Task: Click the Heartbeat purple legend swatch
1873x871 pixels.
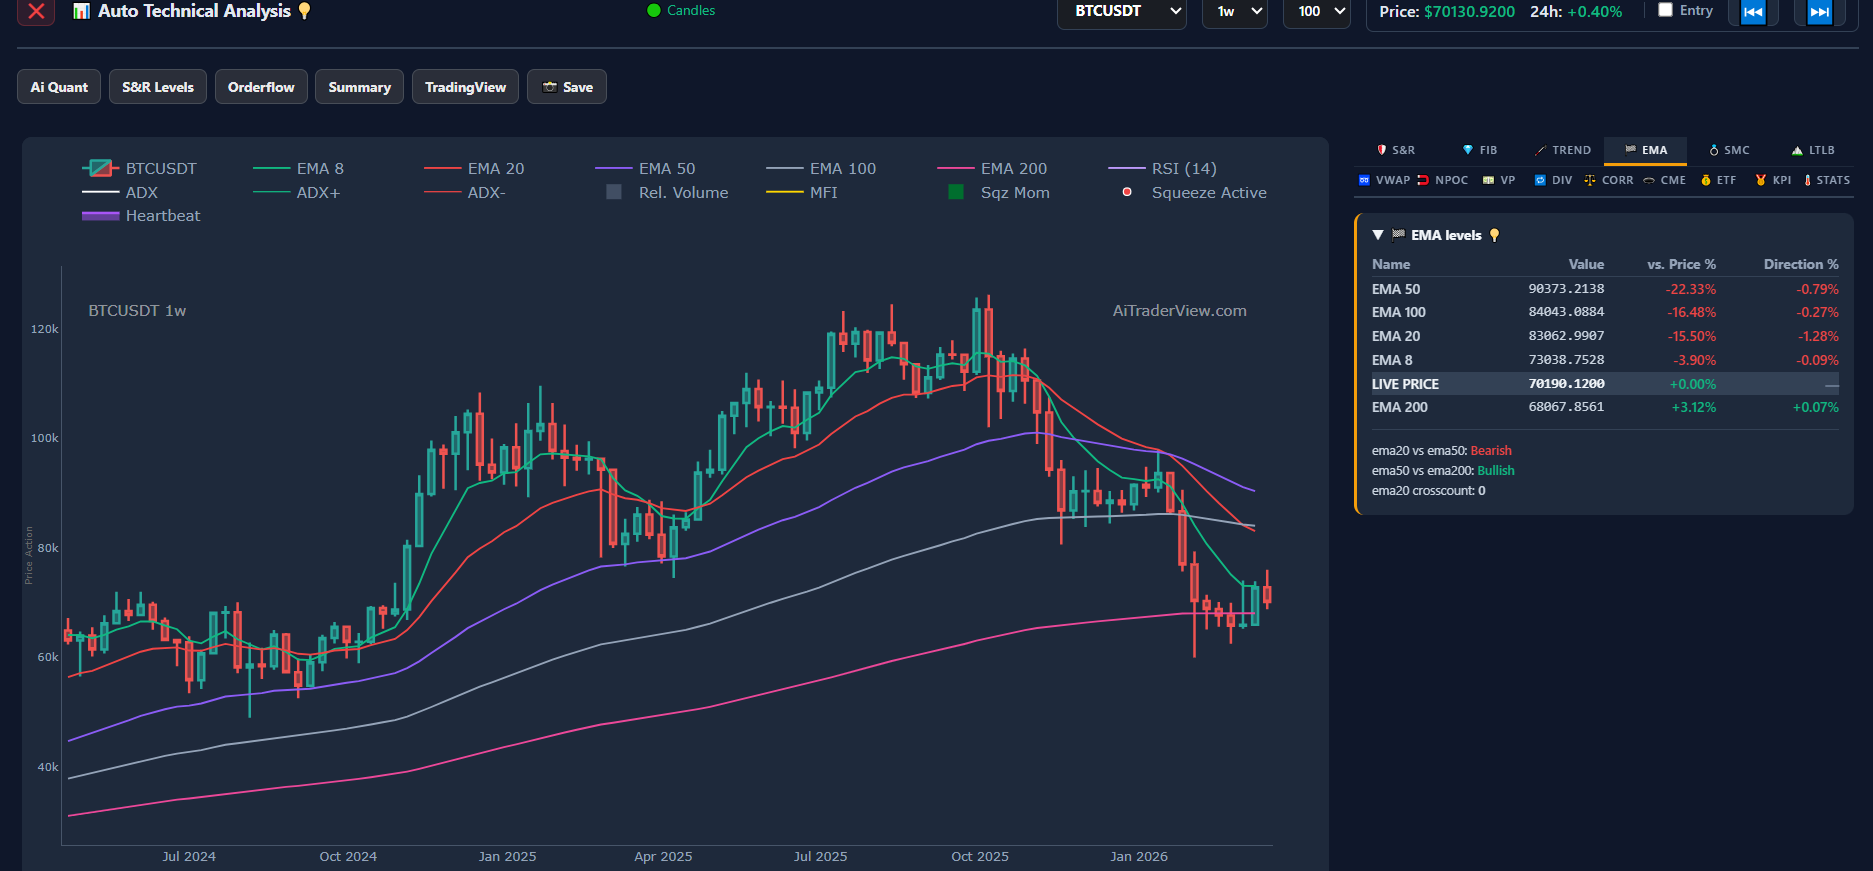Action: (x=101, y=216)
